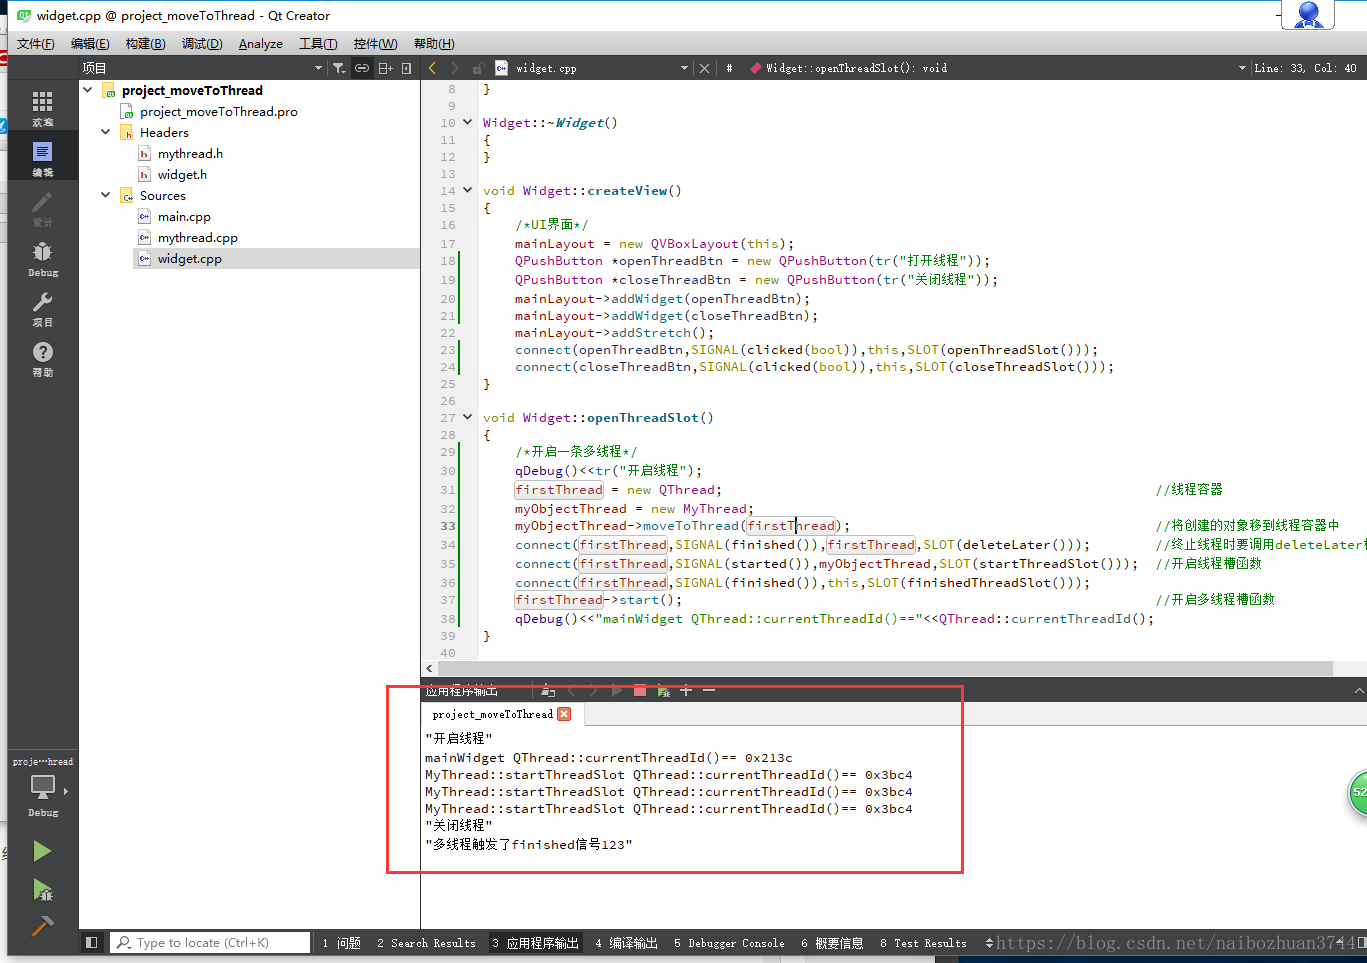Viewport: 1367px width, 963px height.
Task: Toggle the left sidebar visibility button
Action: click(x=91, y=942)
